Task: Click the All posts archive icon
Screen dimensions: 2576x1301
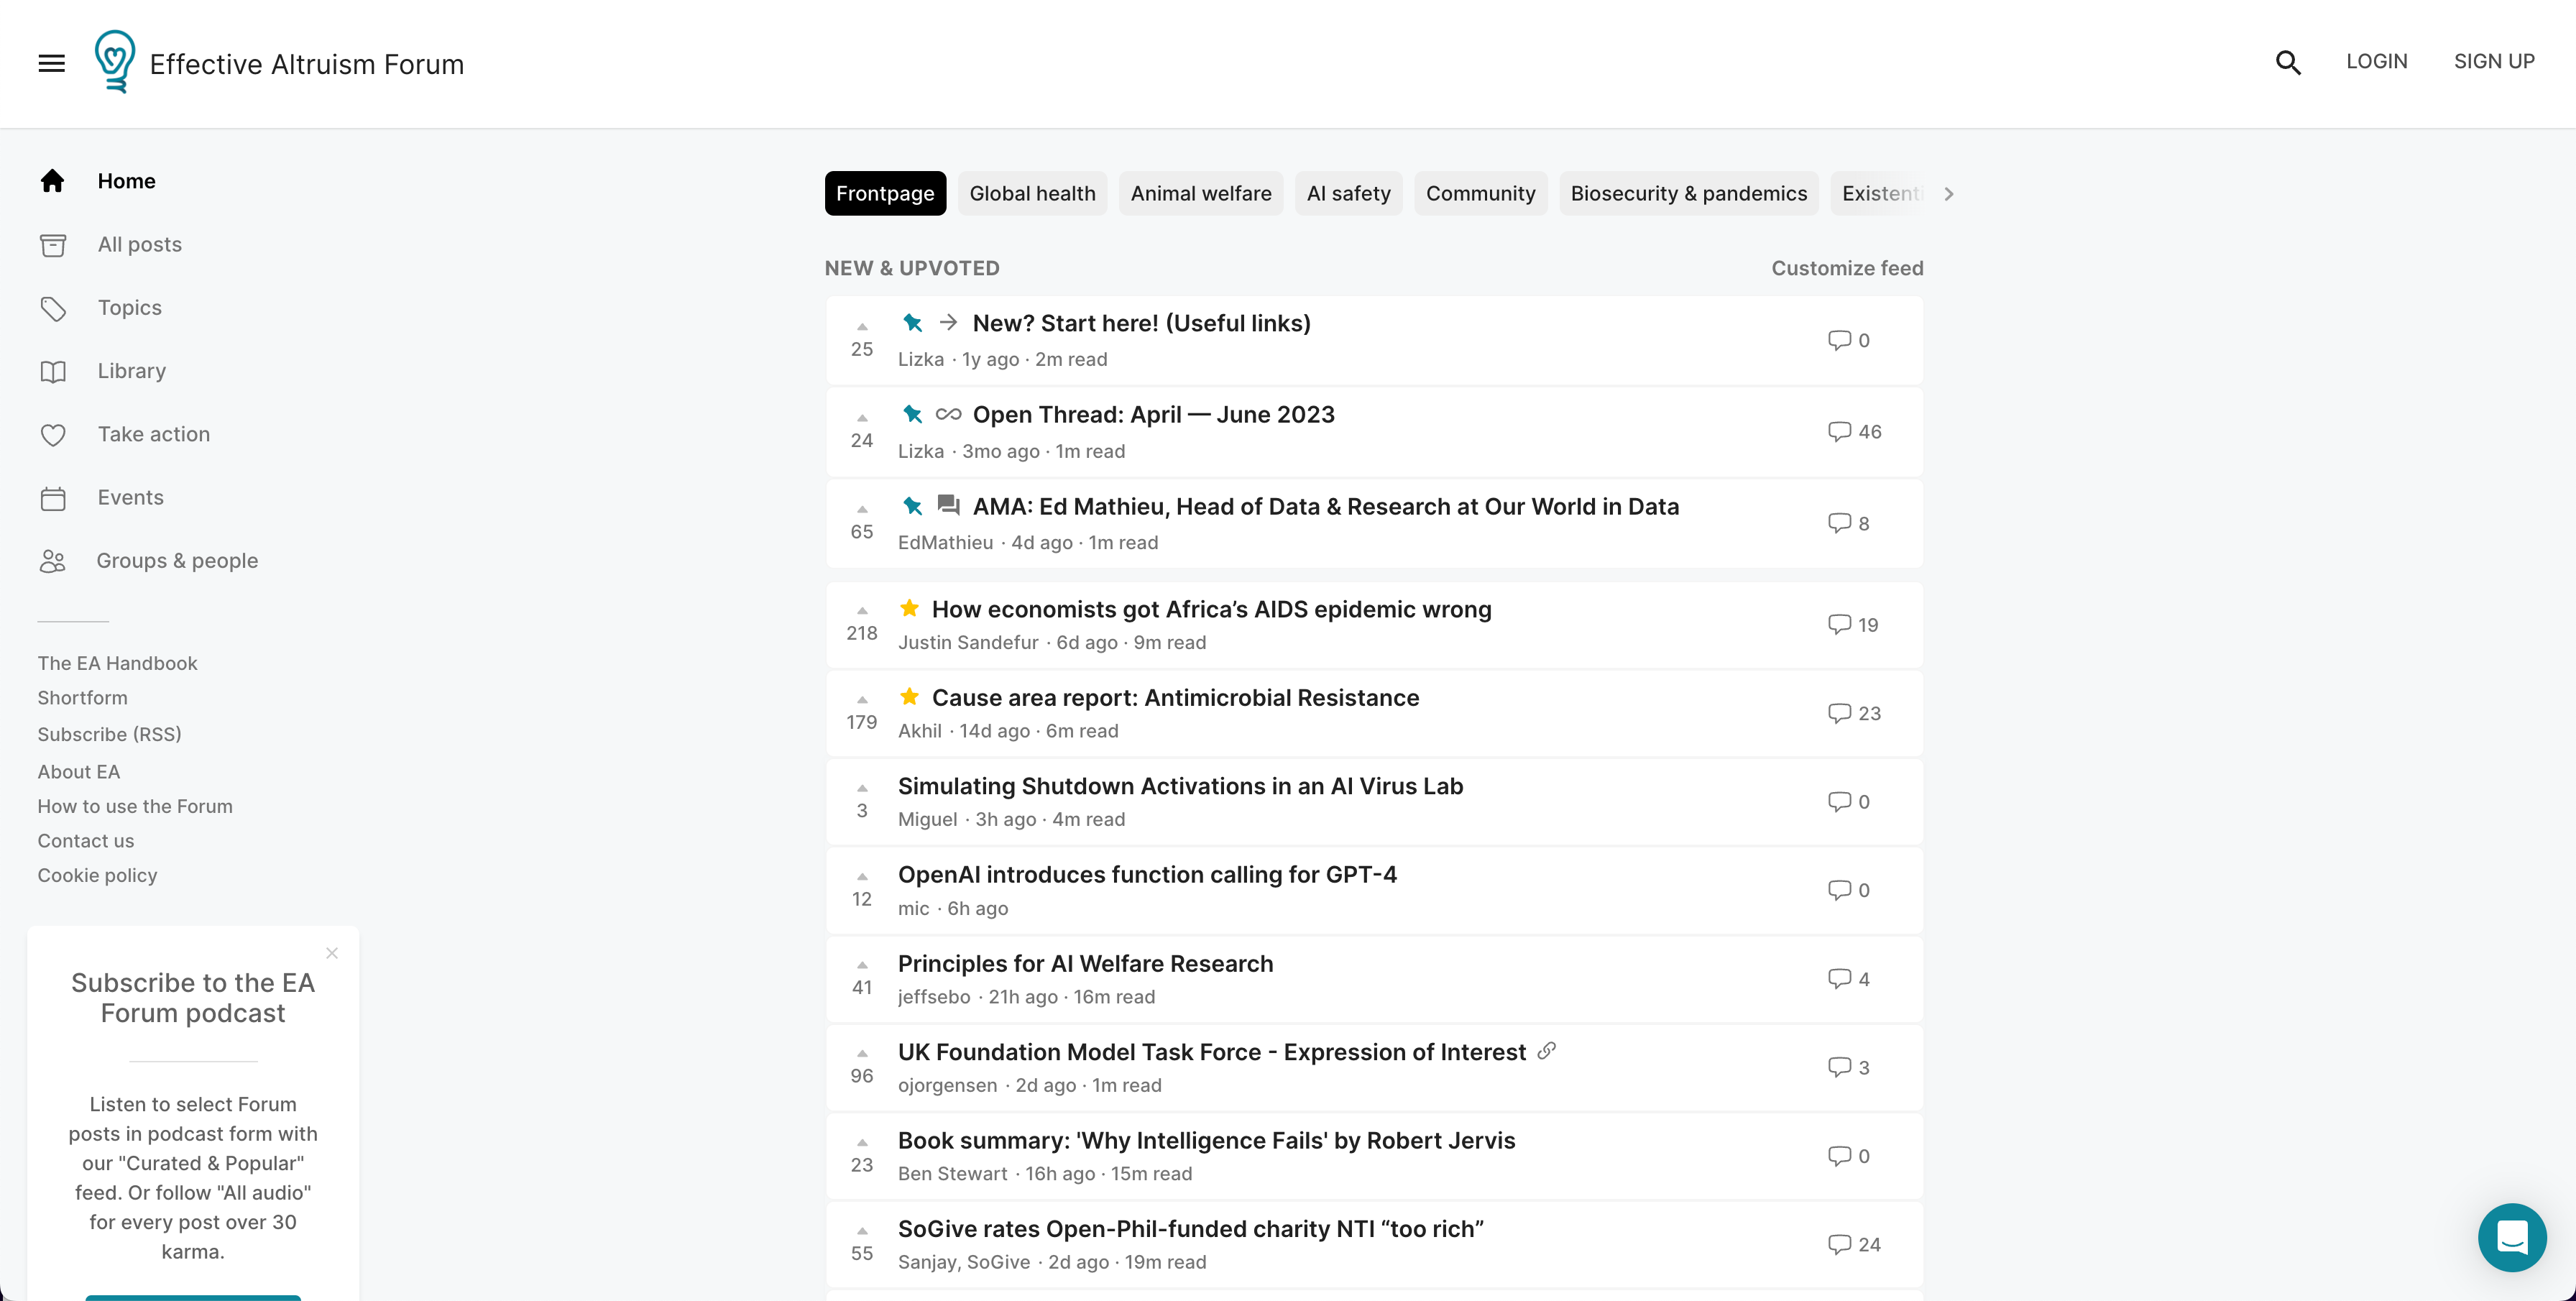Action: click(x=53, y=245)
